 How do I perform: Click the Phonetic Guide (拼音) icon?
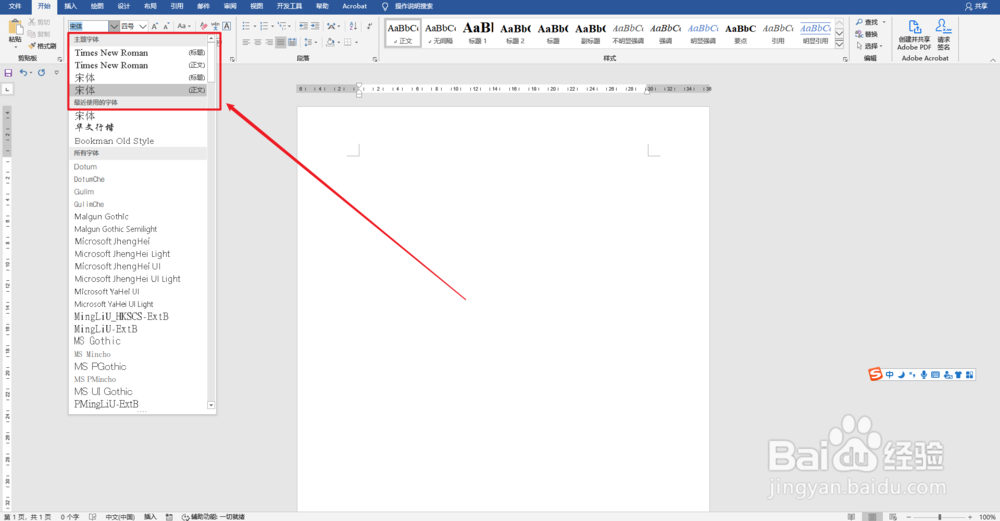click(x=215, y=26)
